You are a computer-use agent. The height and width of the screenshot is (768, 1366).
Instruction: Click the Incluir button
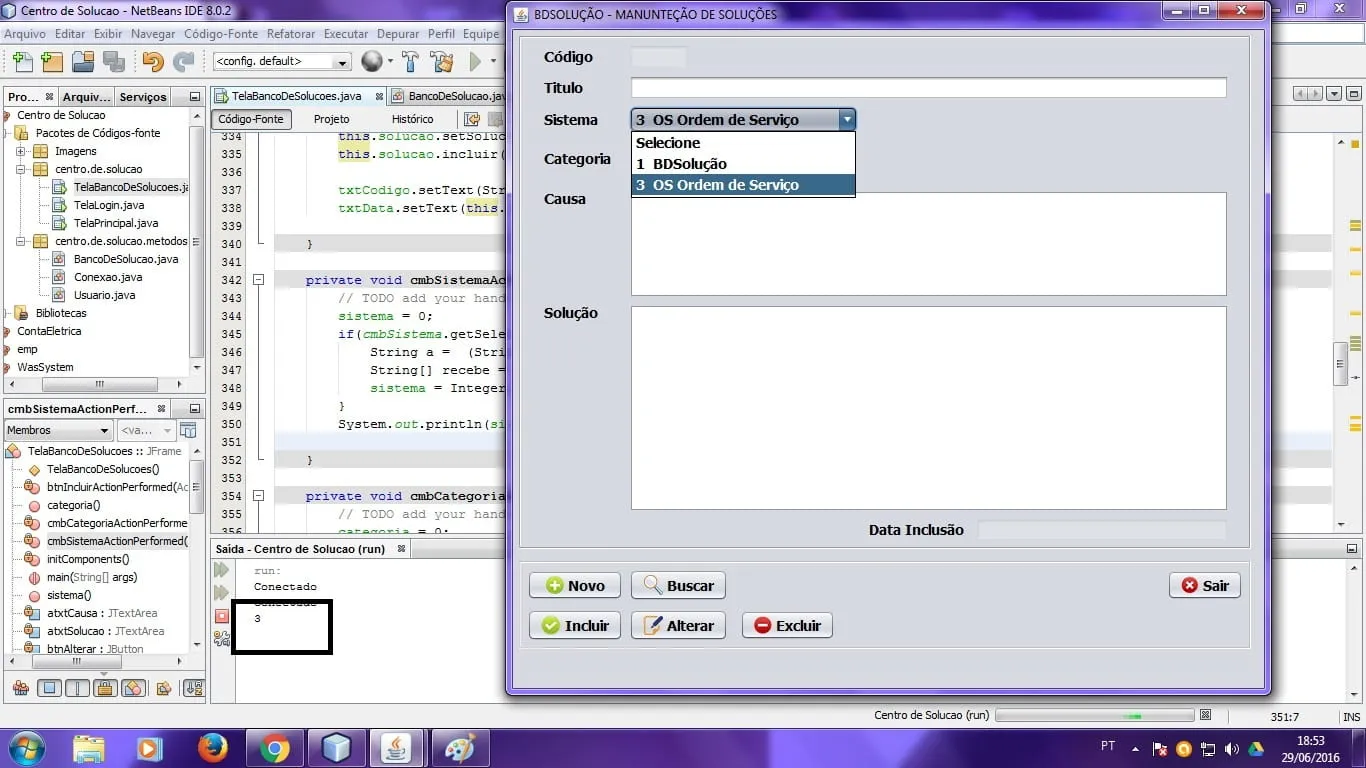click(575, 625)
